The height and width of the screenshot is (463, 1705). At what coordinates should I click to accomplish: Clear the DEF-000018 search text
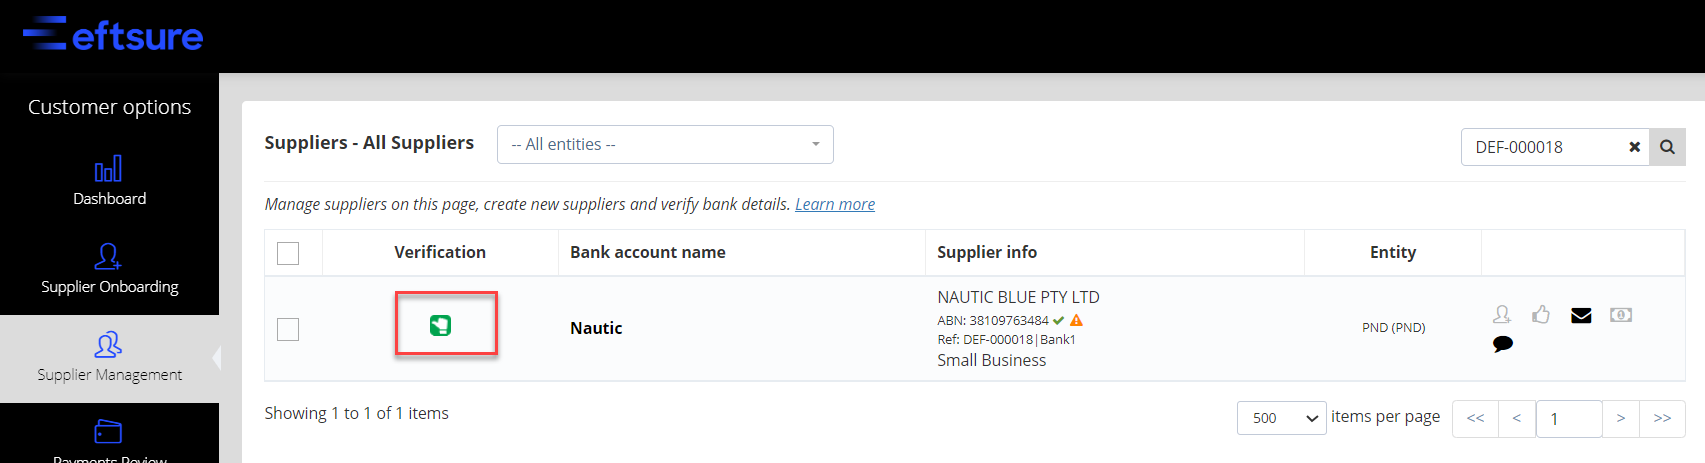1634,147
